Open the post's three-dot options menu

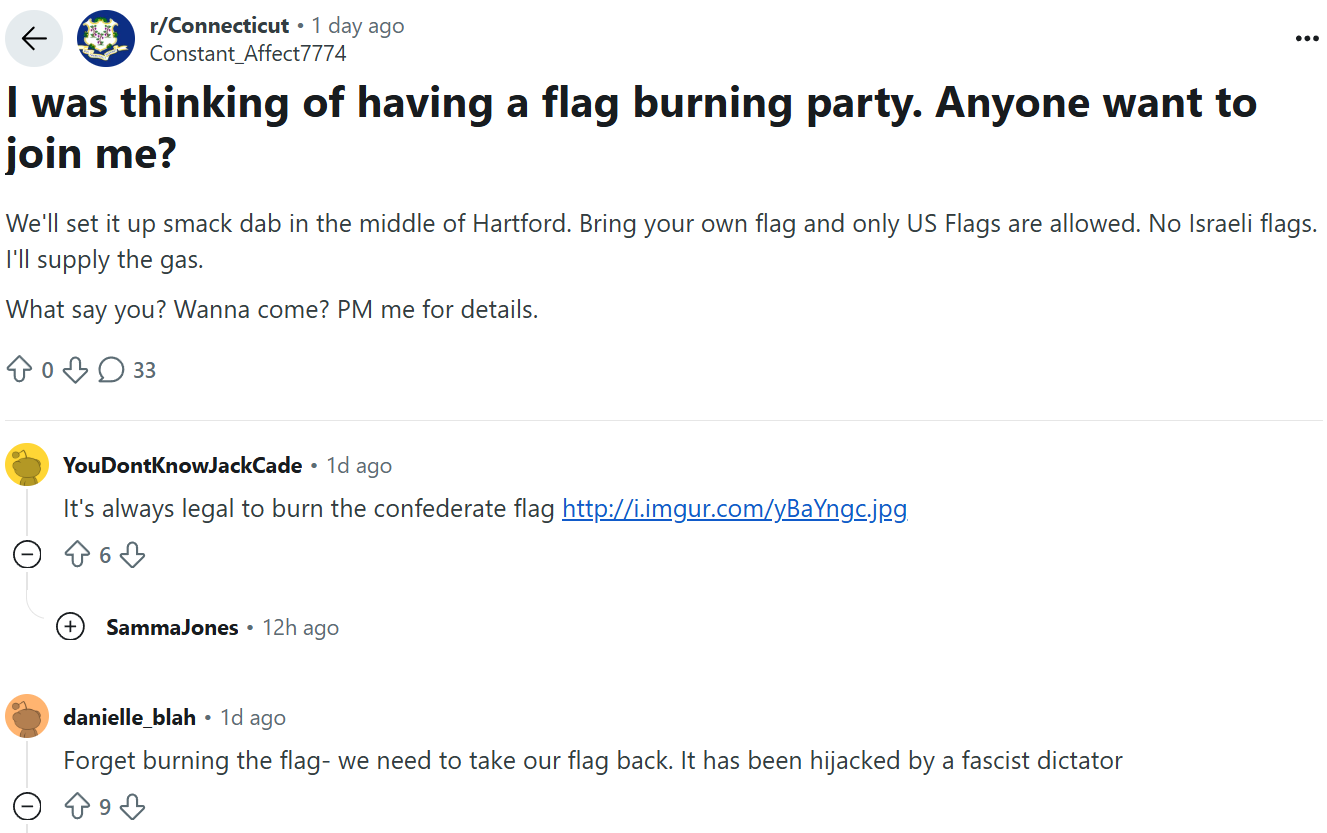pyautogui.click(x=1306, y=39)
